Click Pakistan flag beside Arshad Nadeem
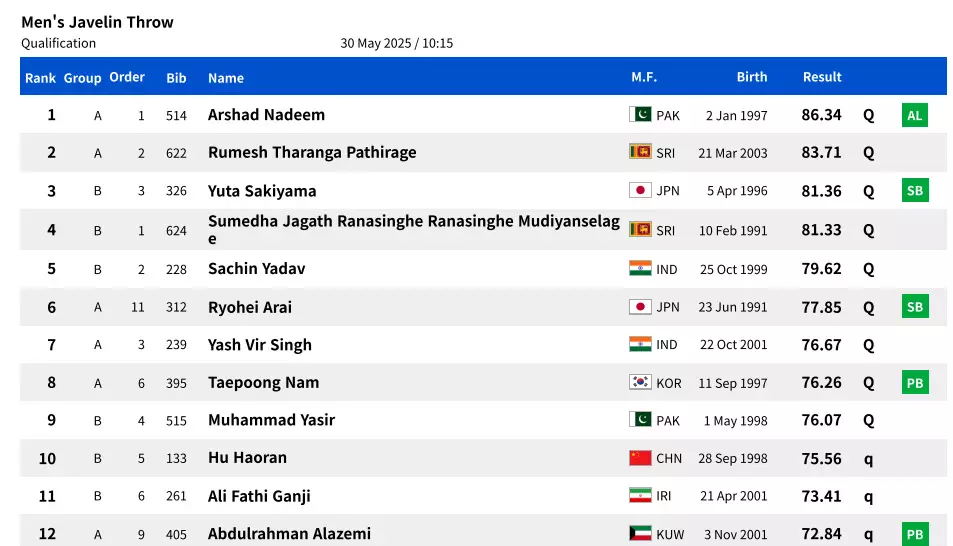The image size is (953, 546). (640, 115)
